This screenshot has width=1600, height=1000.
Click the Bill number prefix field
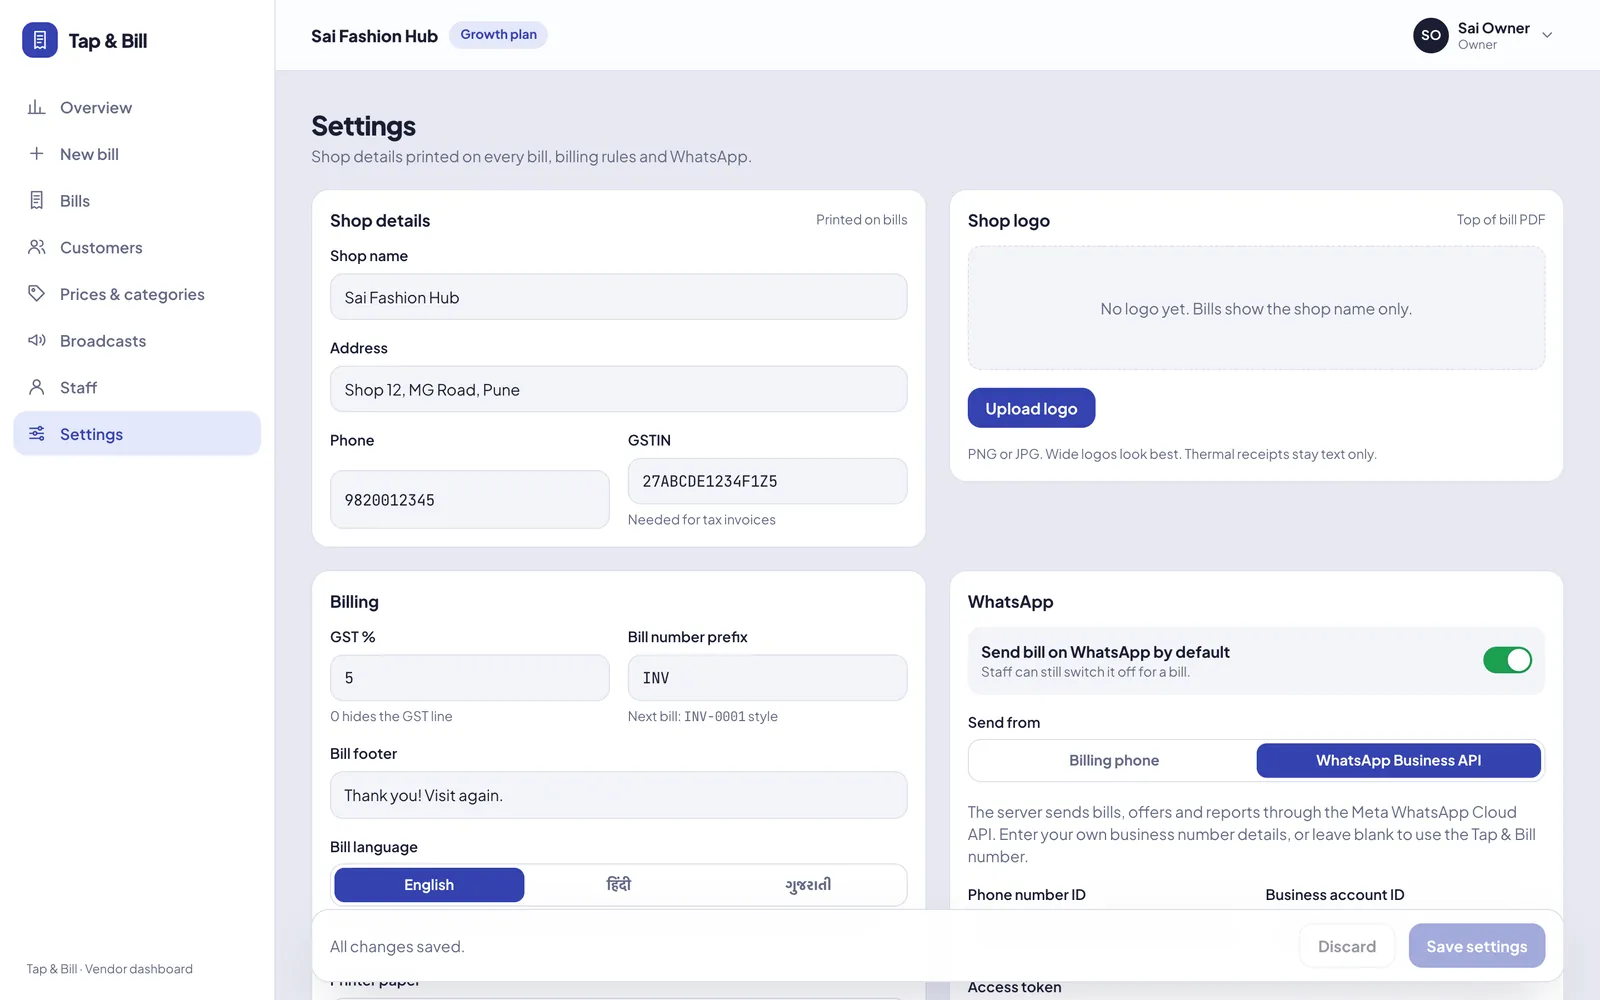pos(768,678)
